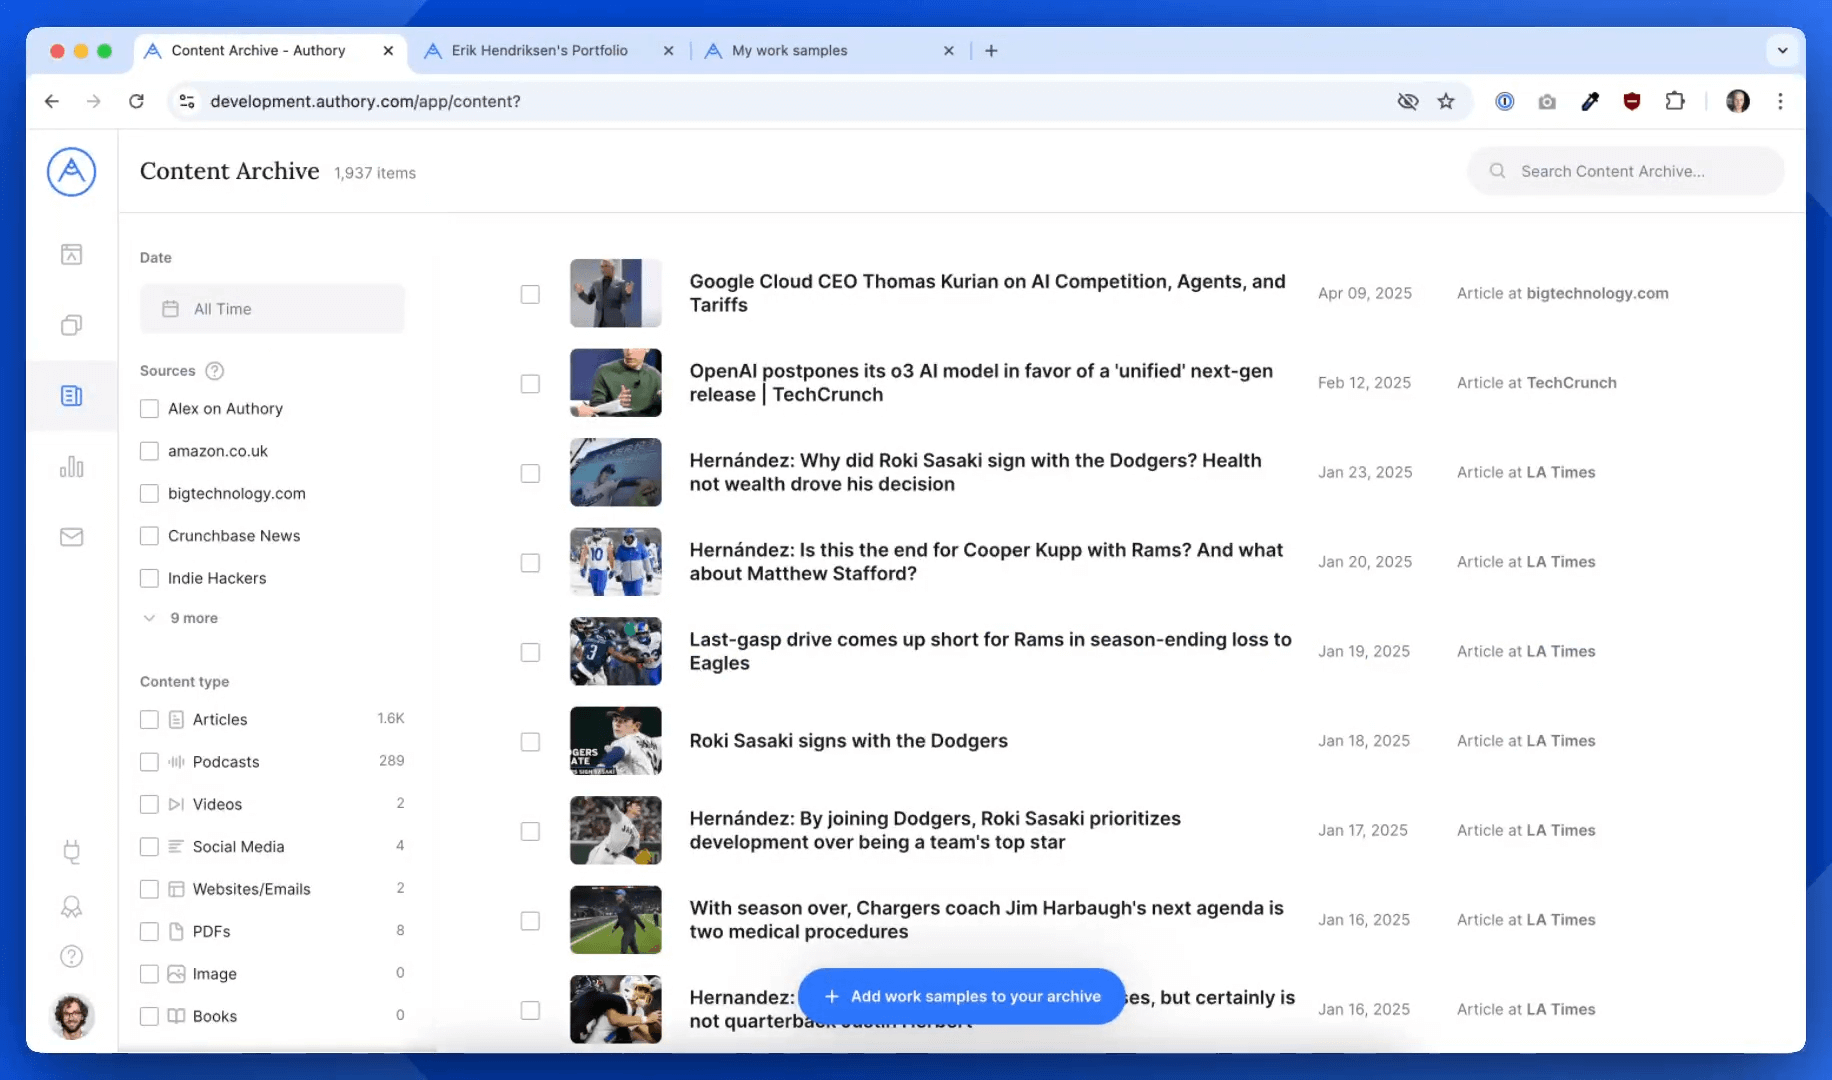Screen dimensions: 1832x1080
Task: Check the Indie Hackers source filter
Action: (149, 578)
